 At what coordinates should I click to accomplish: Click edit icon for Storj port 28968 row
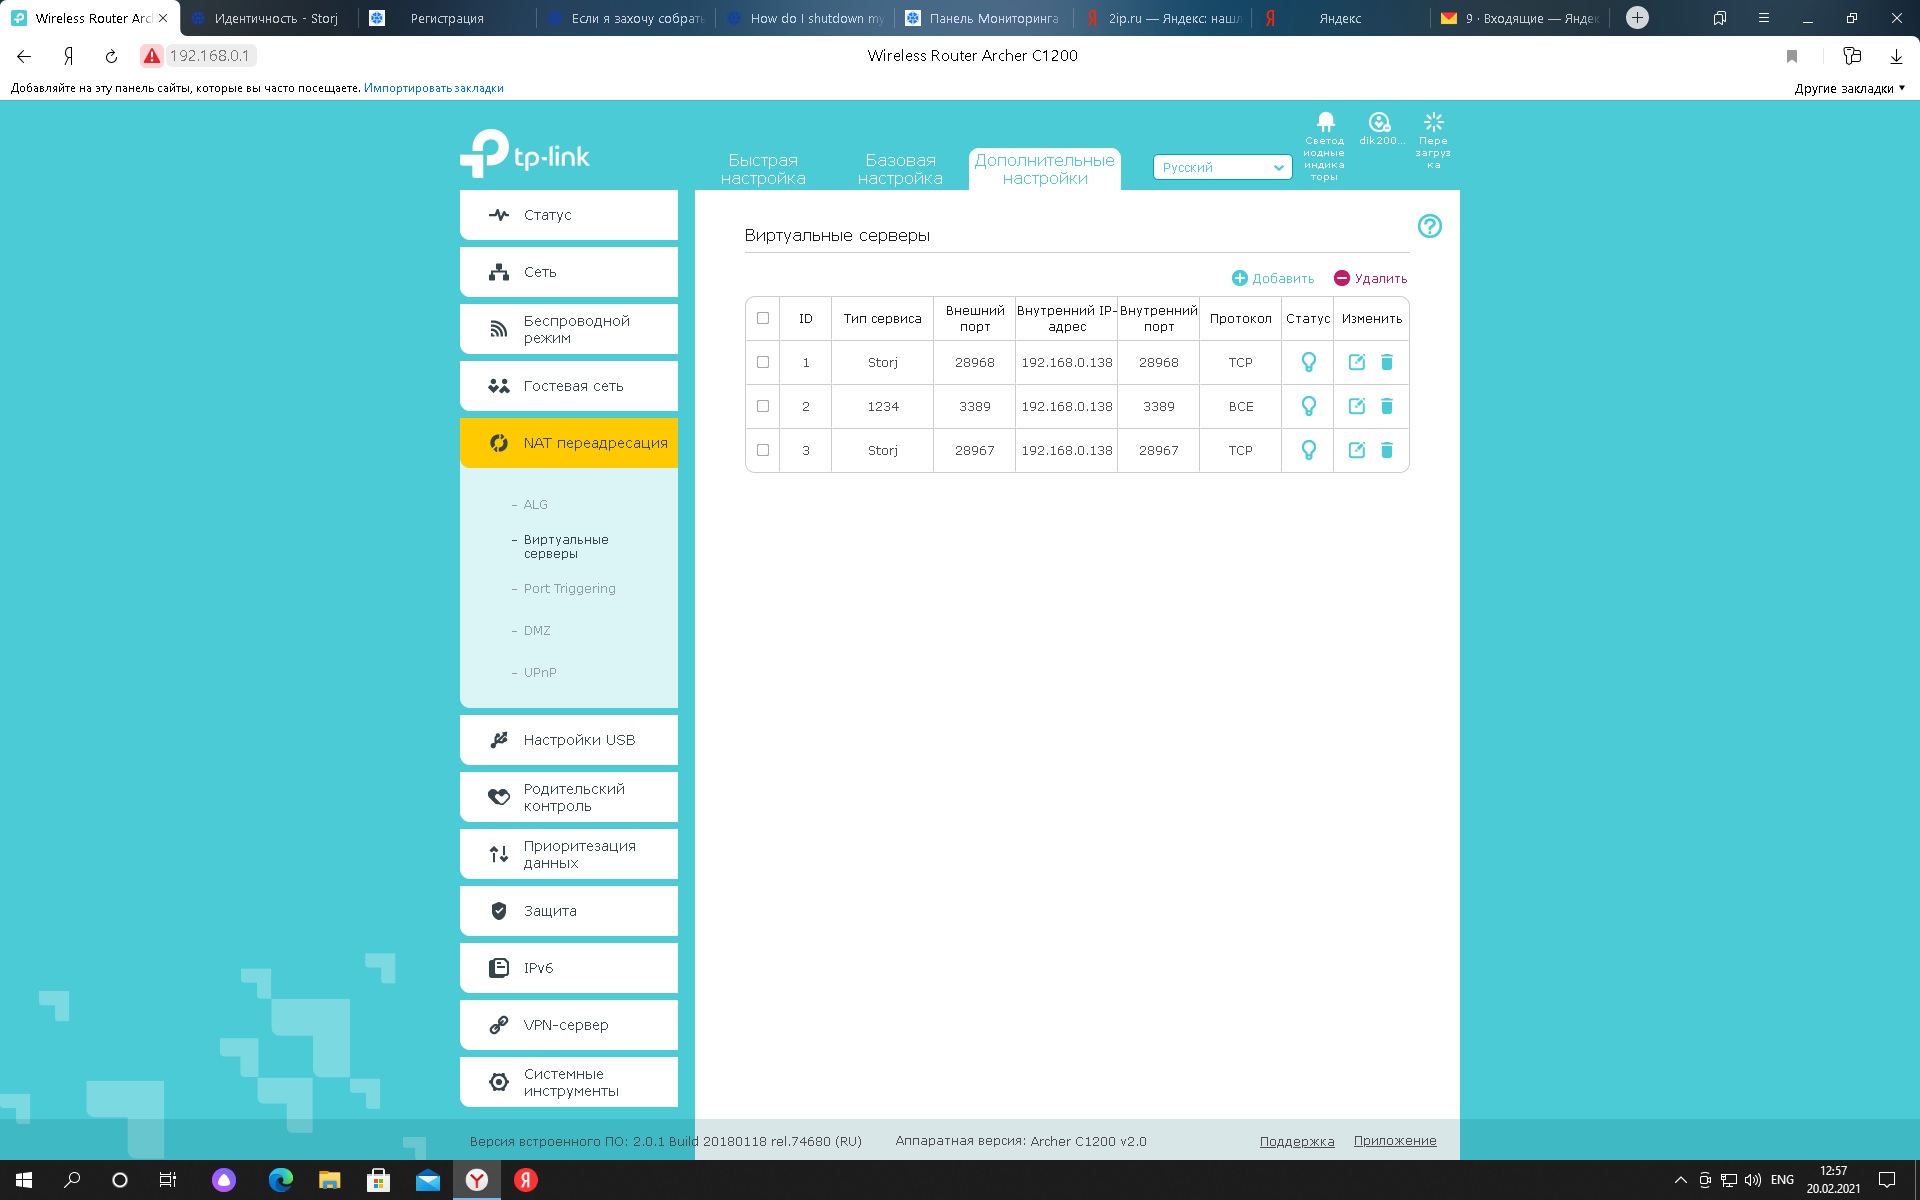click(1356, 362)
